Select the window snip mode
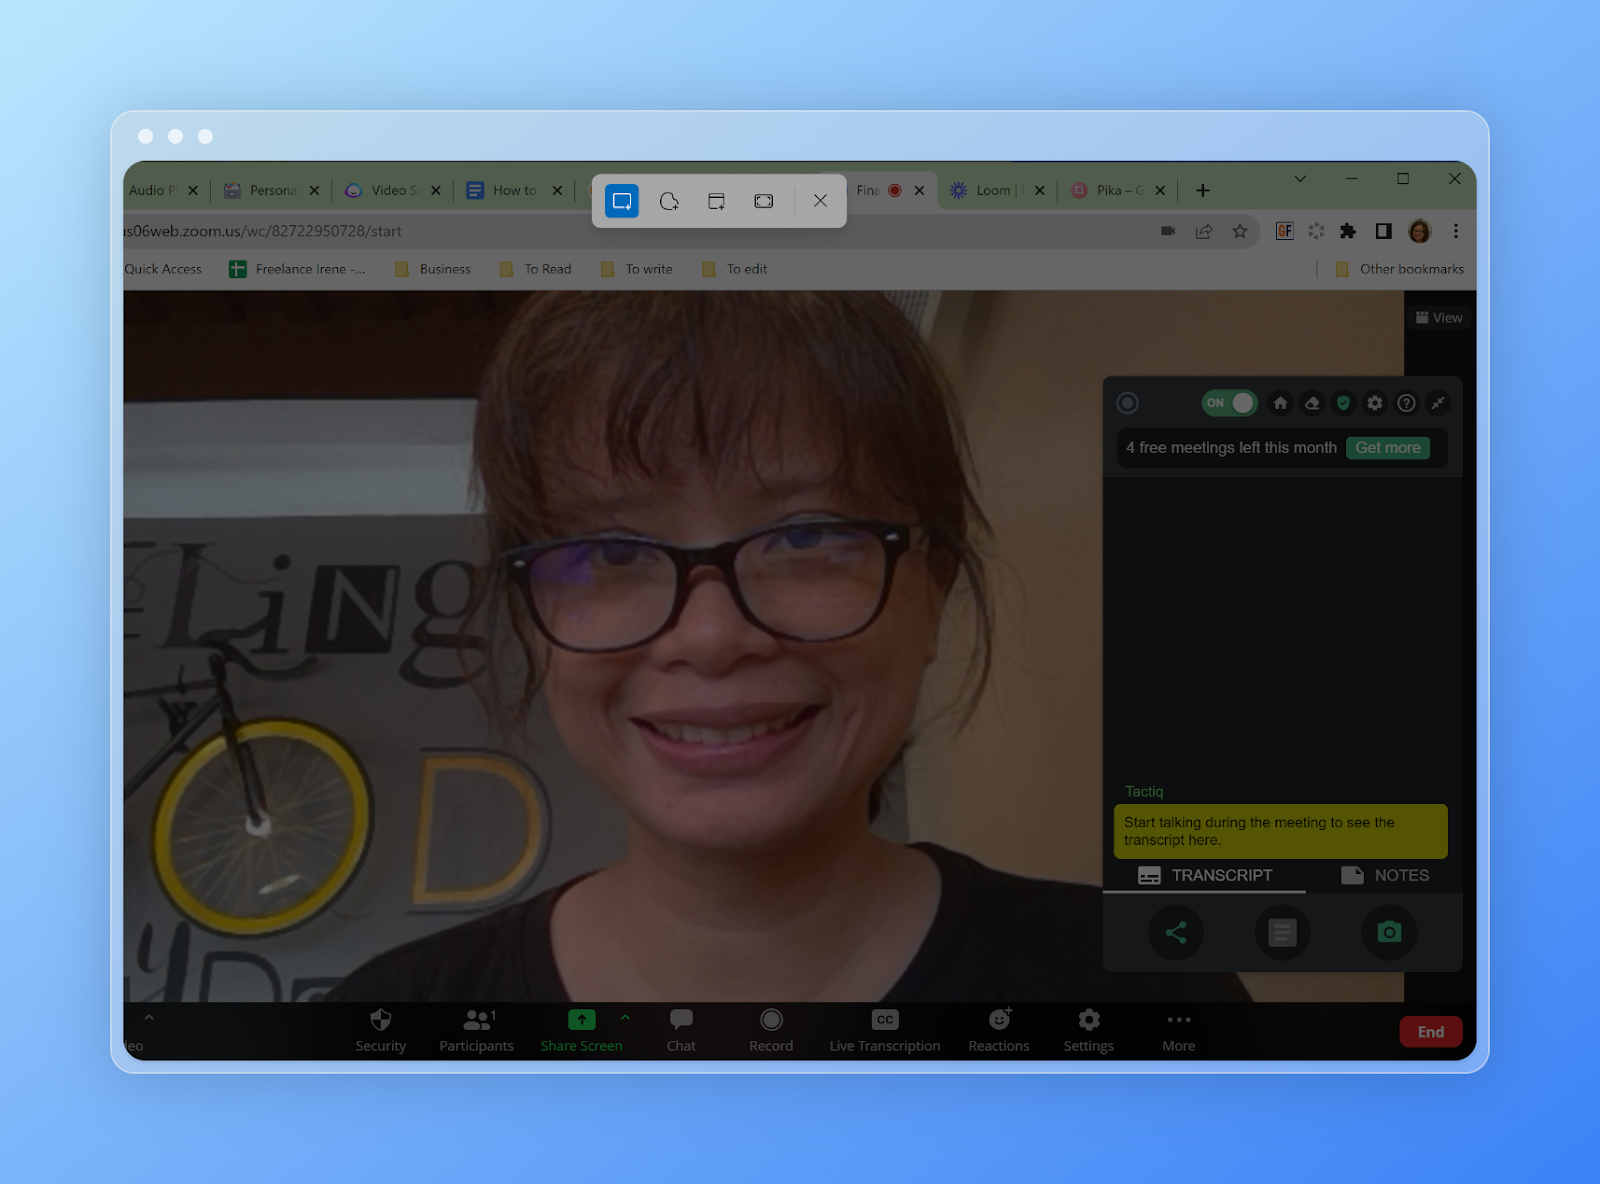 pos(716,200)
